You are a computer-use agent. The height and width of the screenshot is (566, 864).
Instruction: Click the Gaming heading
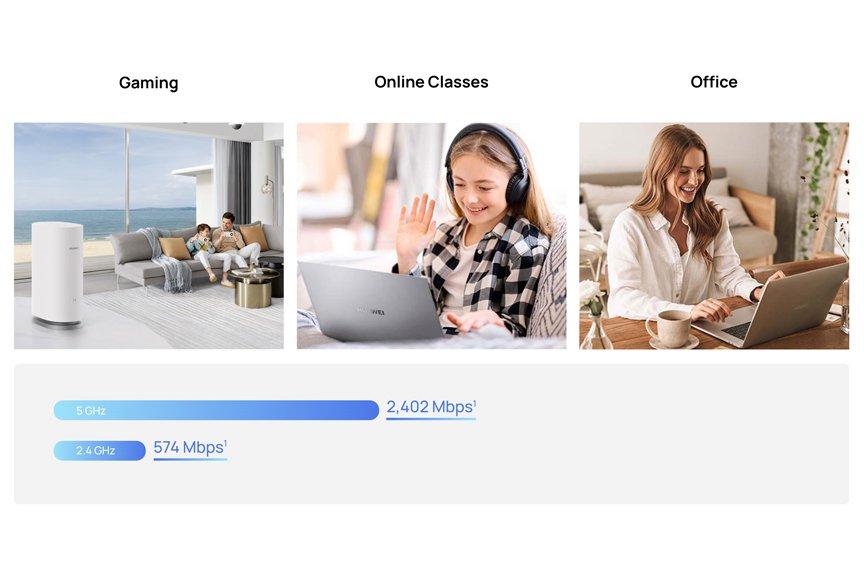148,83
